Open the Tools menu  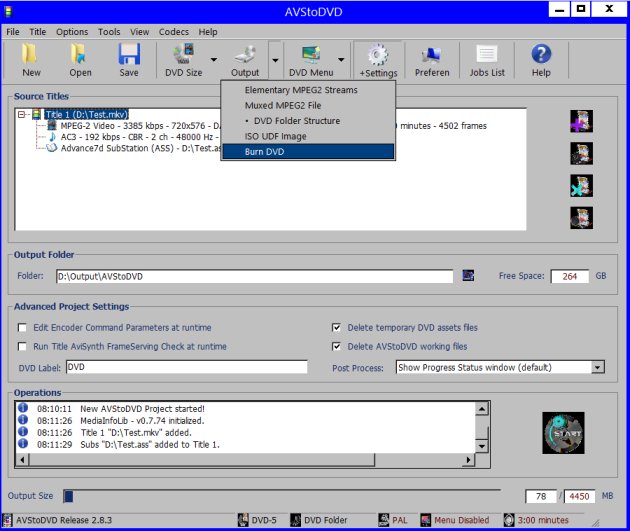coord(109,32)
